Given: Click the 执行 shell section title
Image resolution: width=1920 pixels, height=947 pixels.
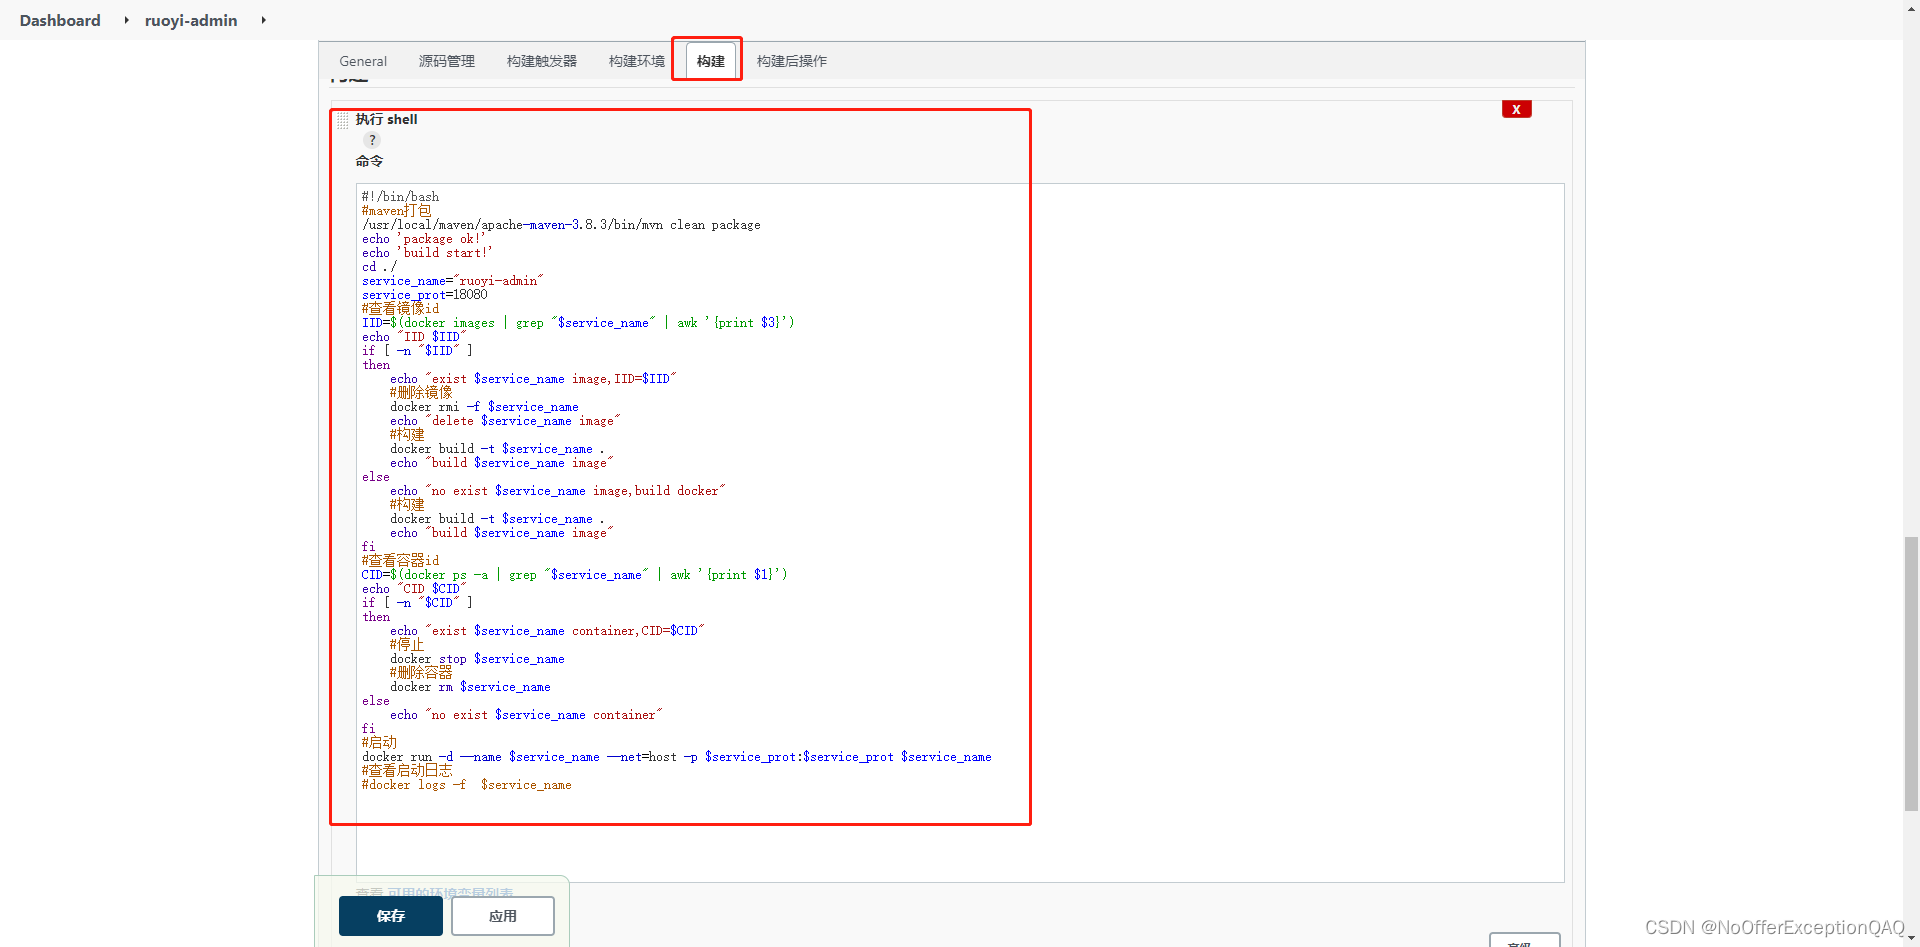Looking at the screenshot, I should [x=386, y=119].
